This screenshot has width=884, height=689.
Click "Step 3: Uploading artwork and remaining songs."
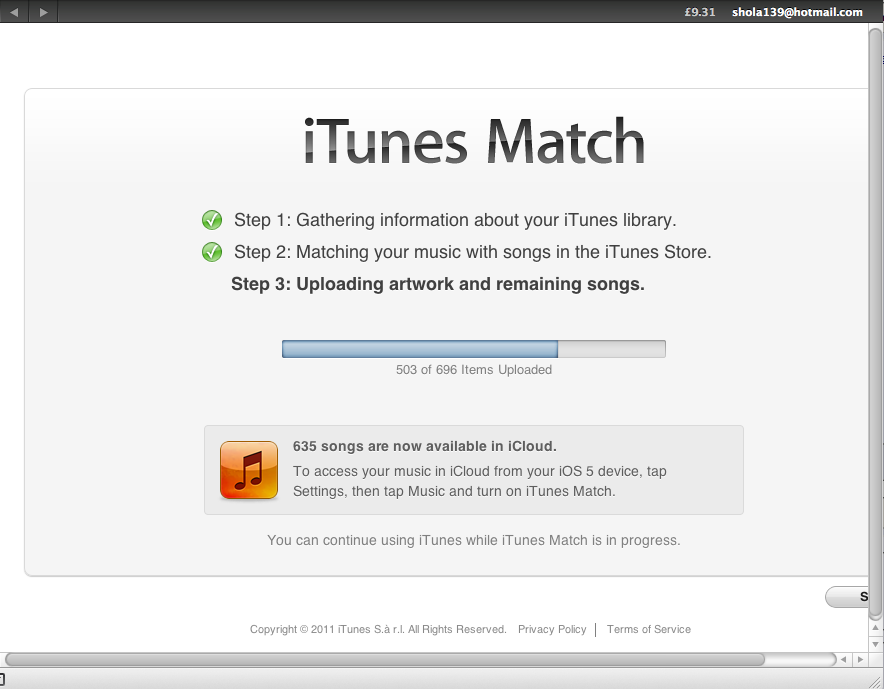tap(437, 284)
